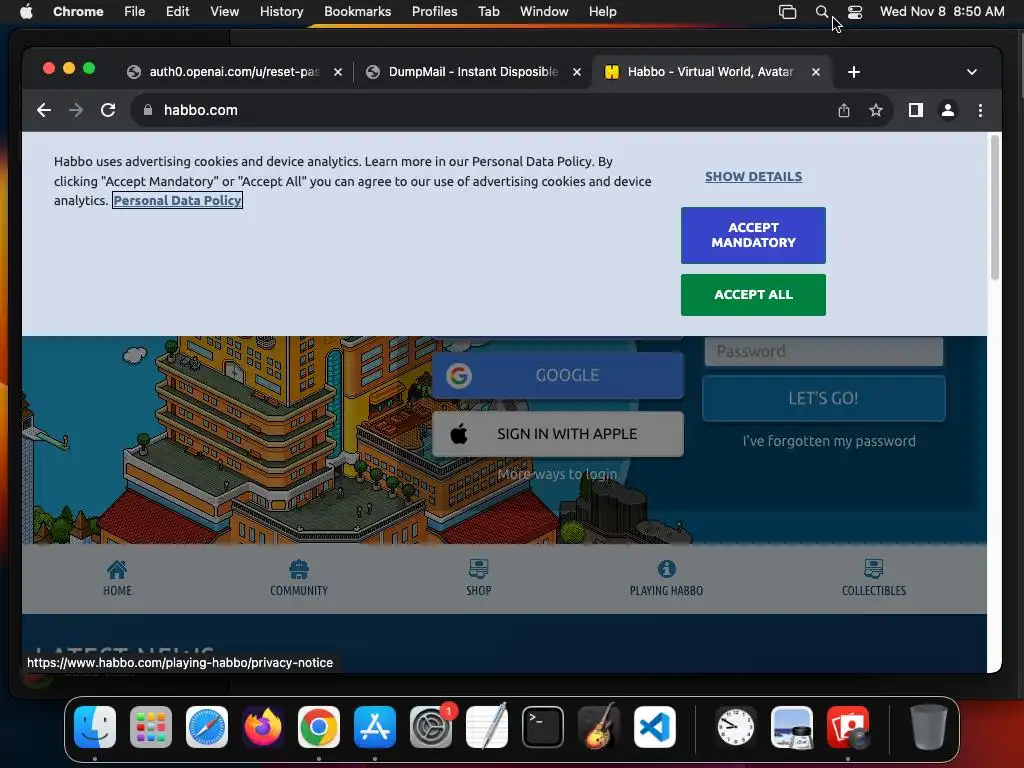The width and height of the screenshot is (1024, 768).
Task: Bookmark this page with star icon
Action: click(x=876, y=110)
